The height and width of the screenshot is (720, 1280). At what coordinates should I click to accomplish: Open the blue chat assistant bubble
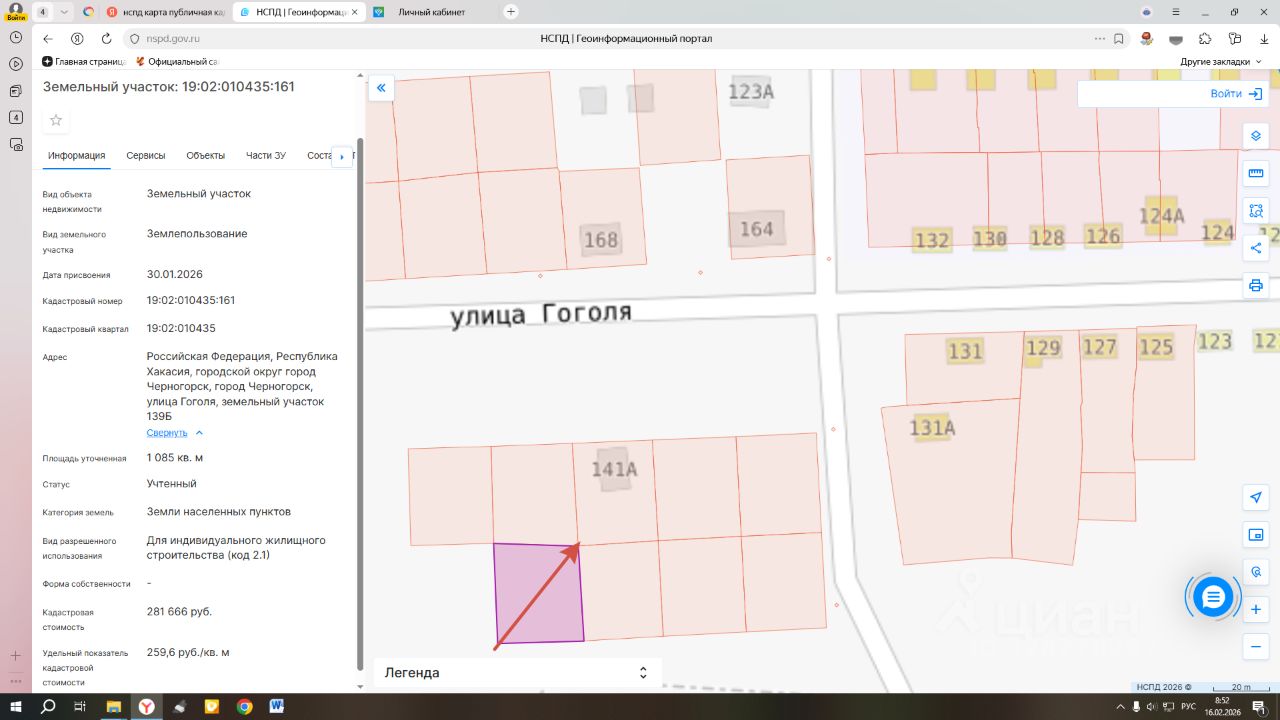1213,597
